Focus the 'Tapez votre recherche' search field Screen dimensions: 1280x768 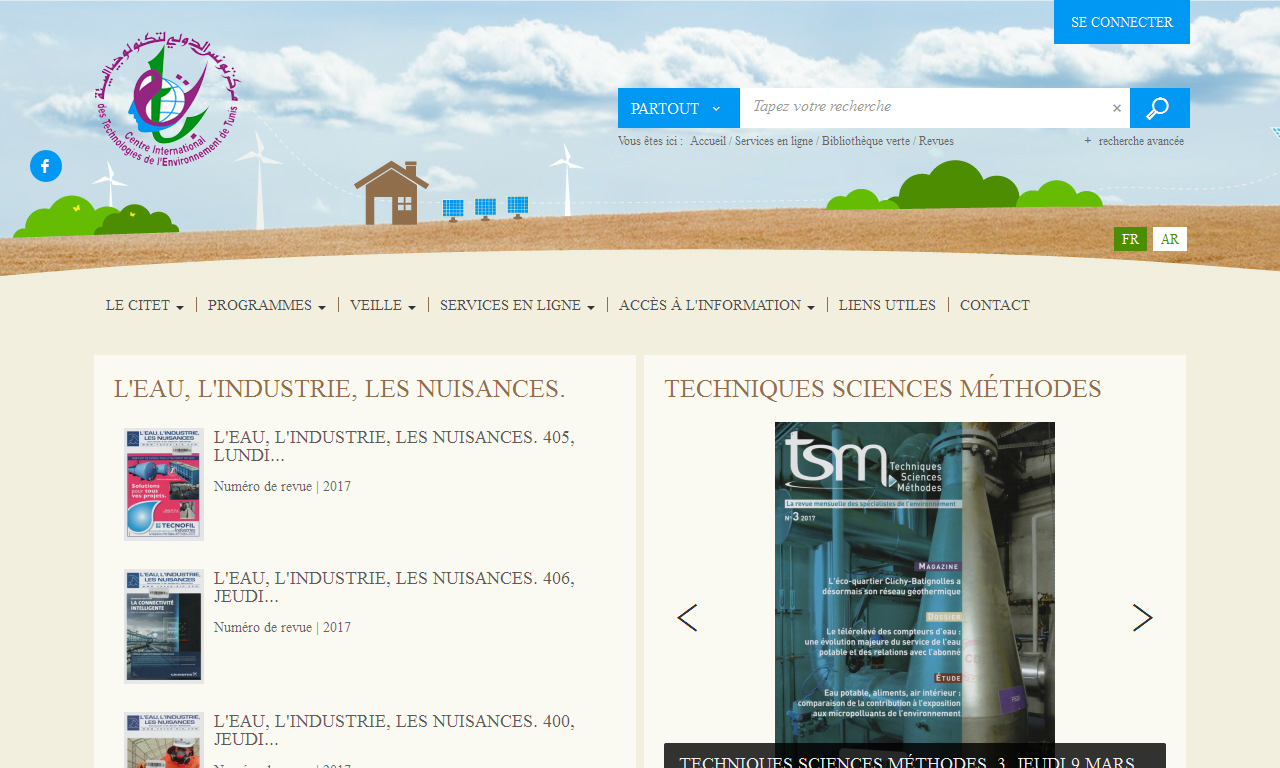(924, 107)
